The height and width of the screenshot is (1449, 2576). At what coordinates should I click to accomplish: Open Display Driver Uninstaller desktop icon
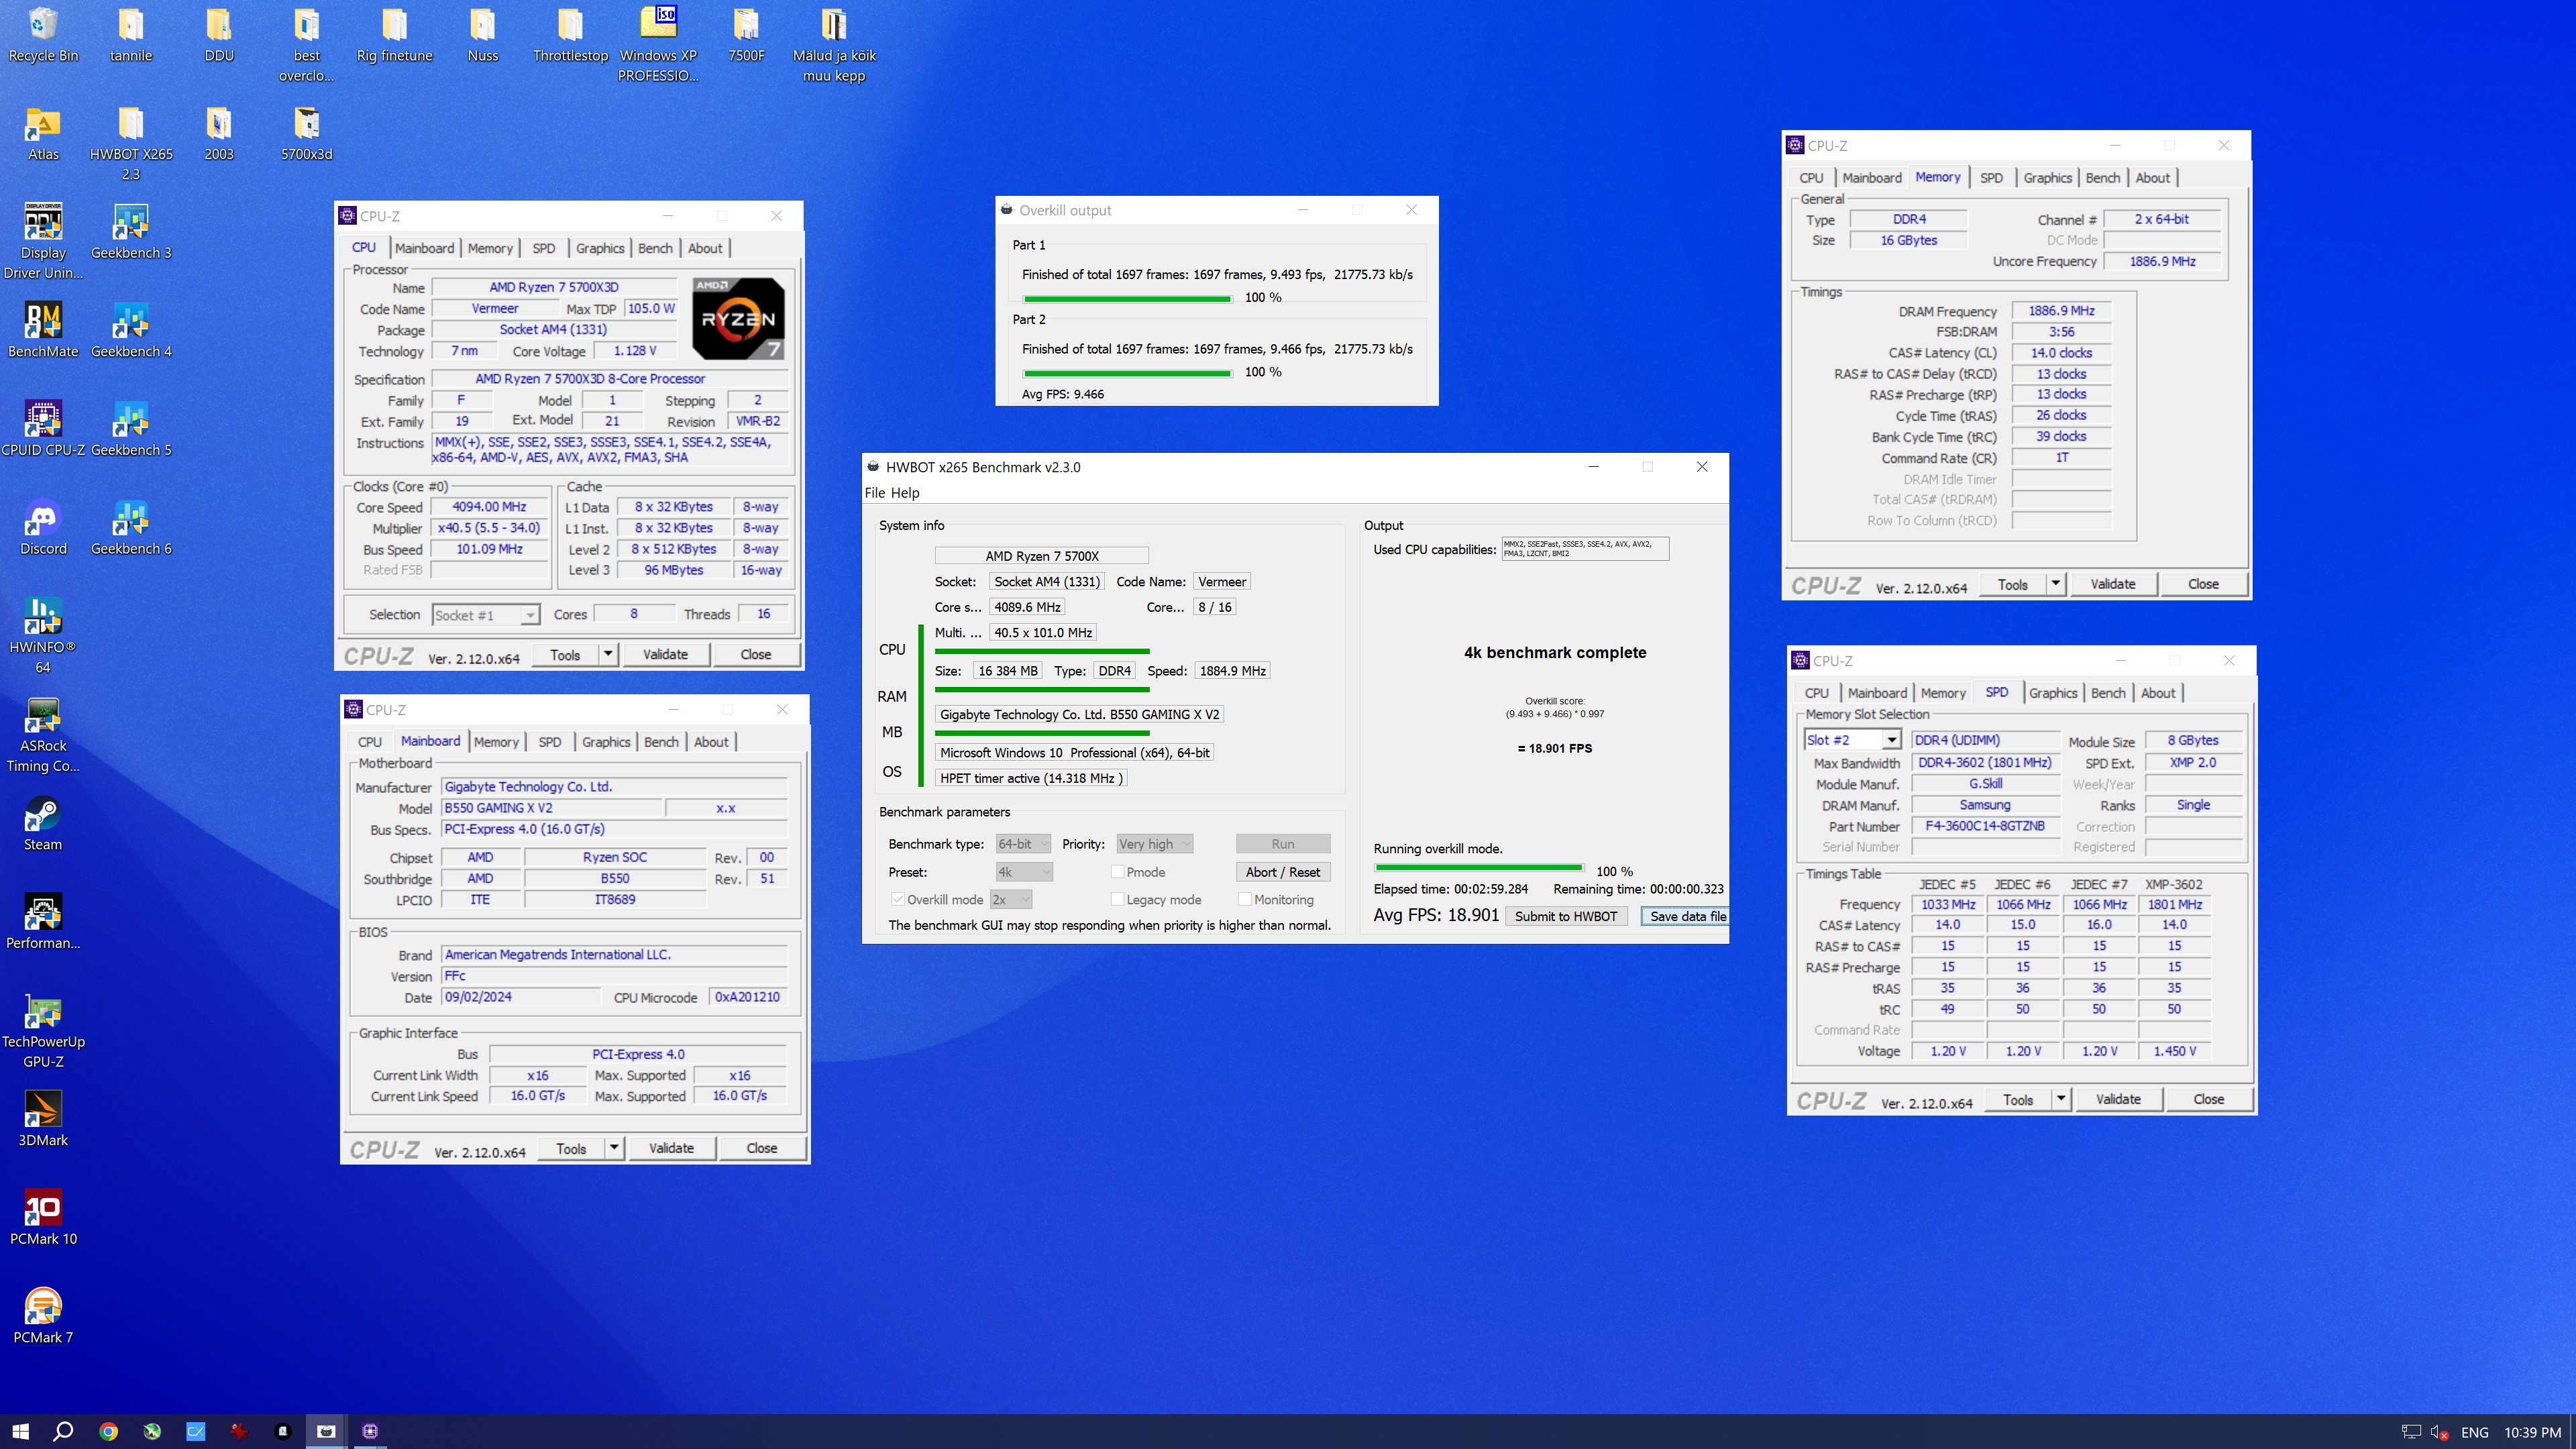[x=43, y=242]
